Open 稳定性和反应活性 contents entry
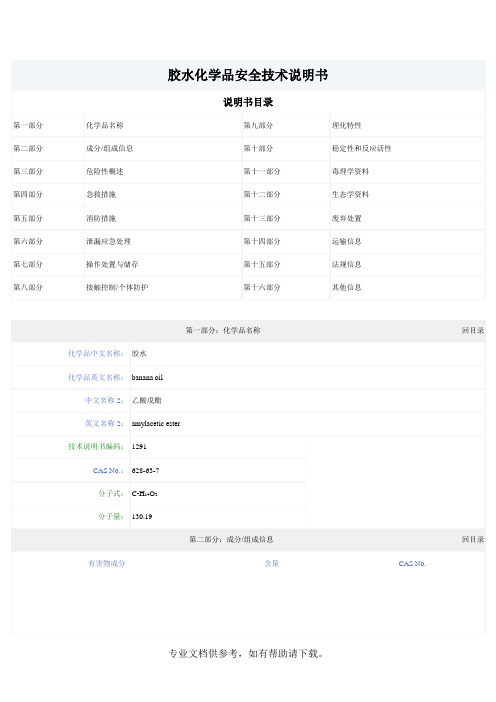Image resolution: width=496 pixels, height=702 pixels. click(x=361, y=148)
